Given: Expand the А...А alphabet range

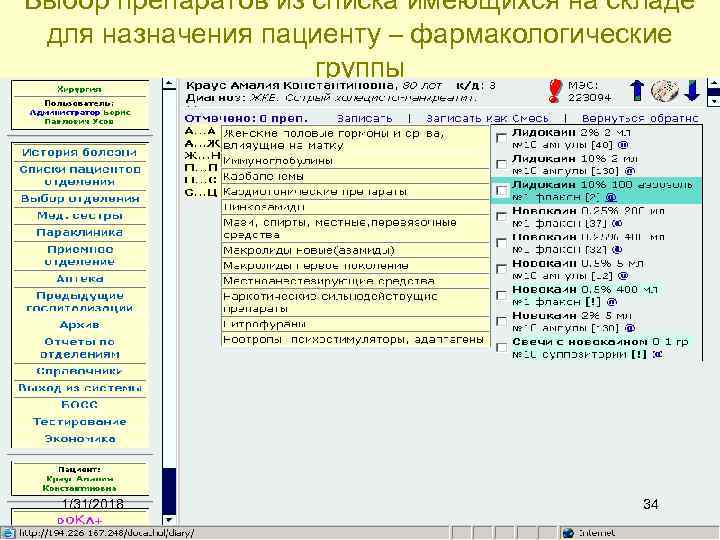Looking at the screenshot, I should pyautogui.click(x=200, y=132).
